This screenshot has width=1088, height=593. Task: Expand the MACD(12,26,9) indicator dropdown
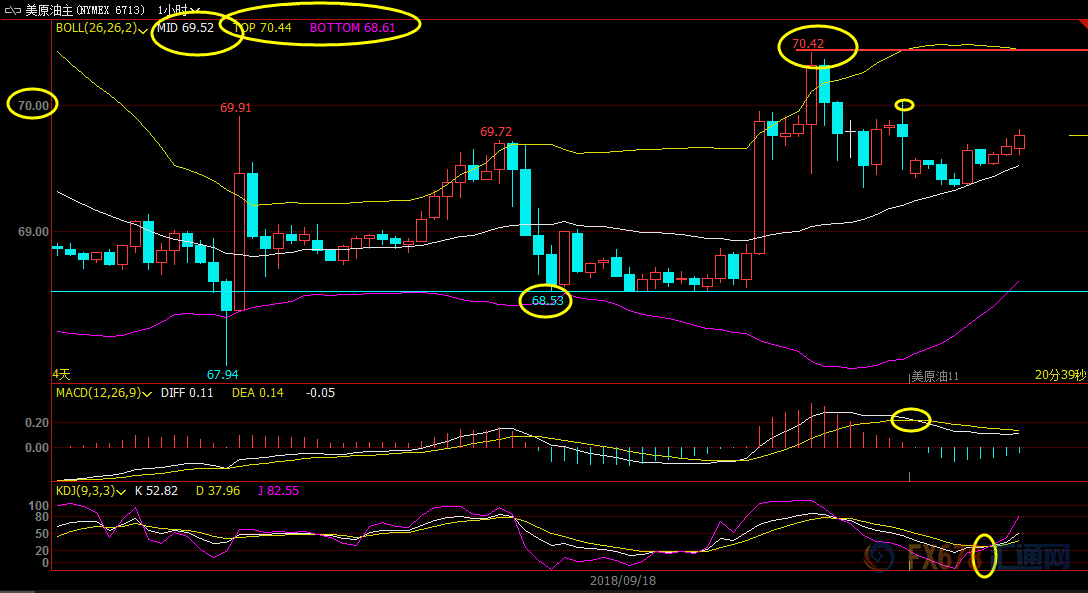pos(147,394)
